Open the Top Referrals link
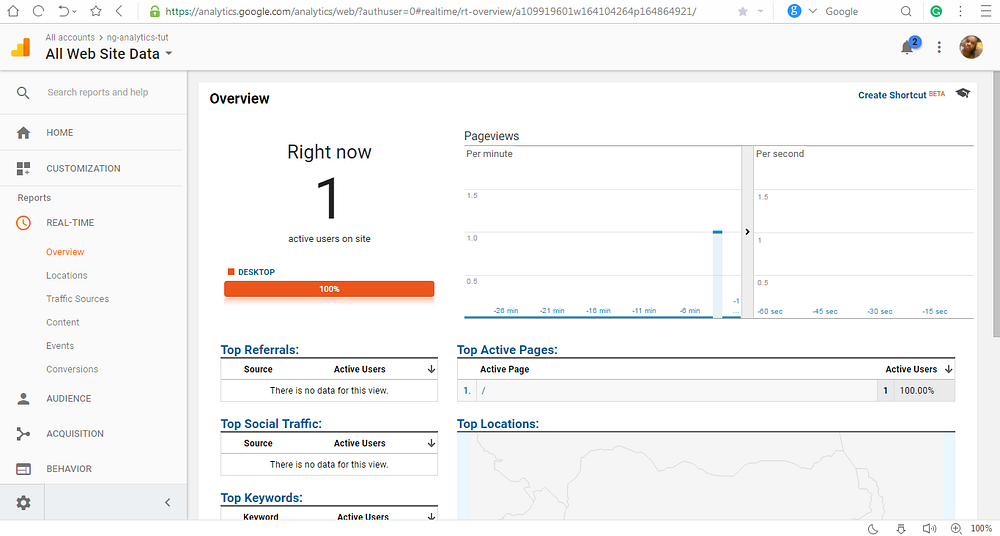This screenshot has width=1000, height=536. pyautogui.click(x=260, y=350)
